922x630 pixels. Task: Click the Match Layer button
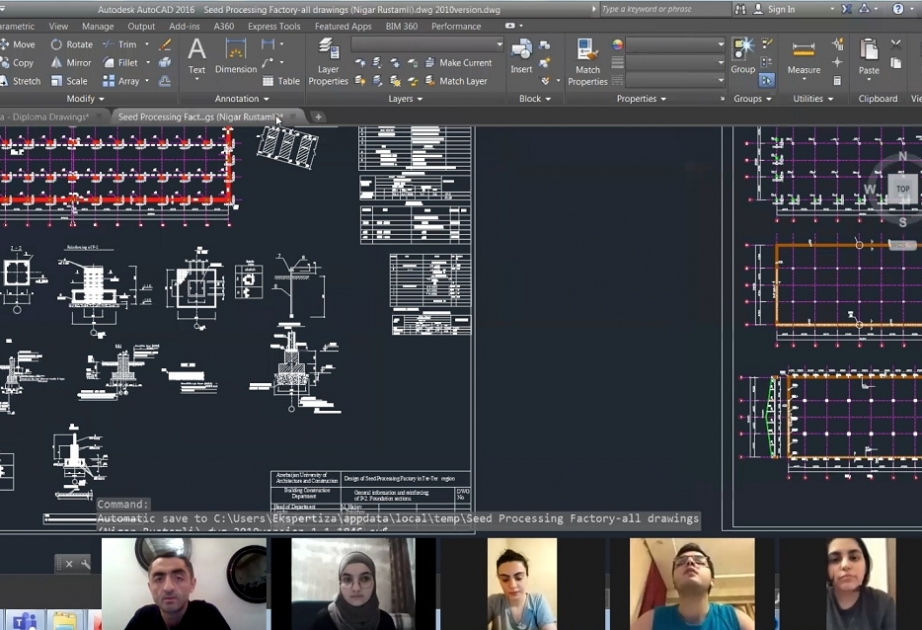[456, 81]
